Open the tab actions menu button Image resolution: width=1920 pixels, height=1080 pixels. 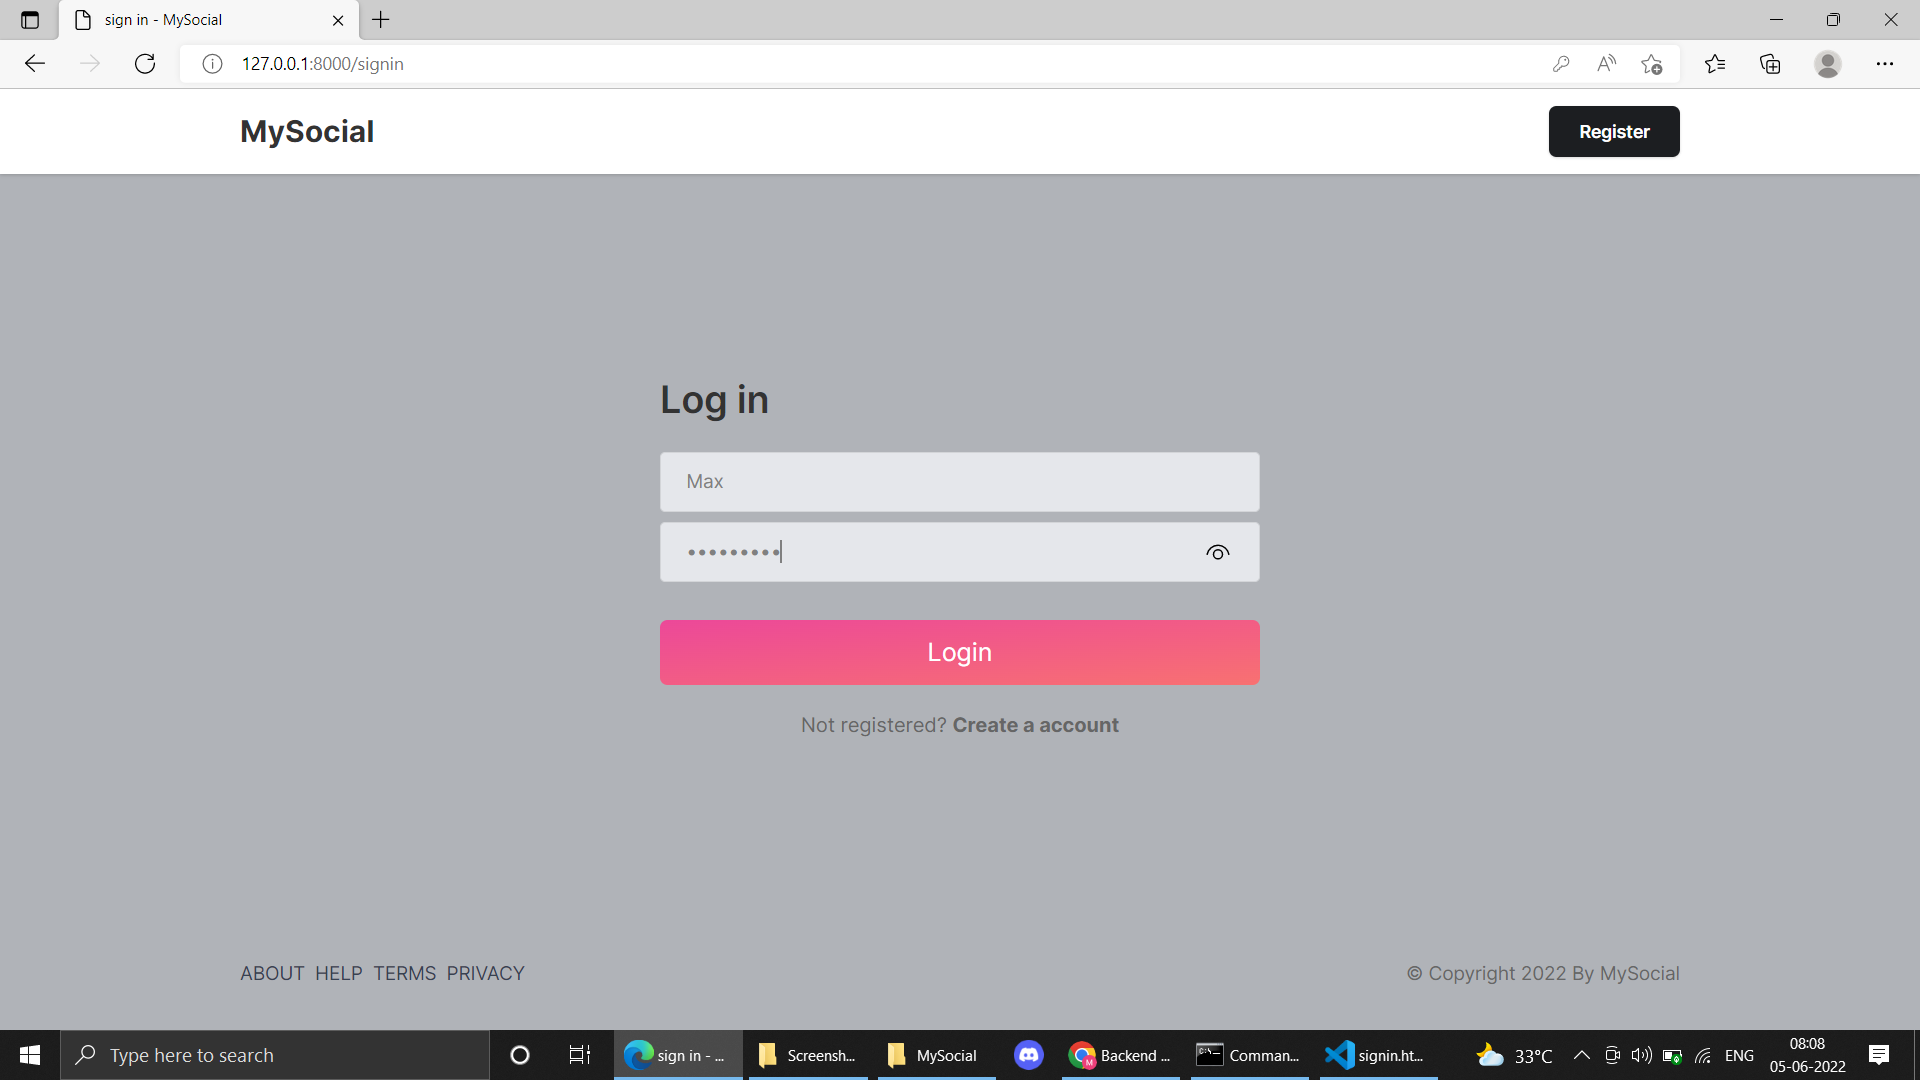30,20
